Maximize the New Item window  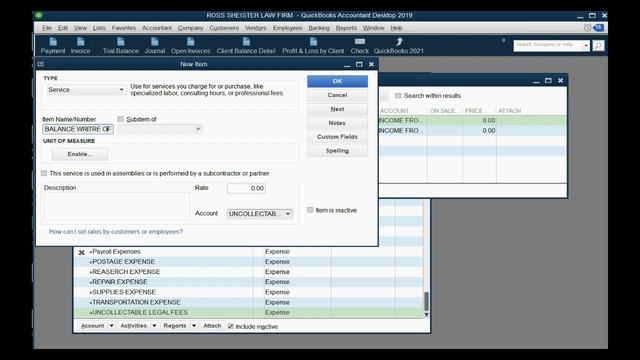coord(359,64)
